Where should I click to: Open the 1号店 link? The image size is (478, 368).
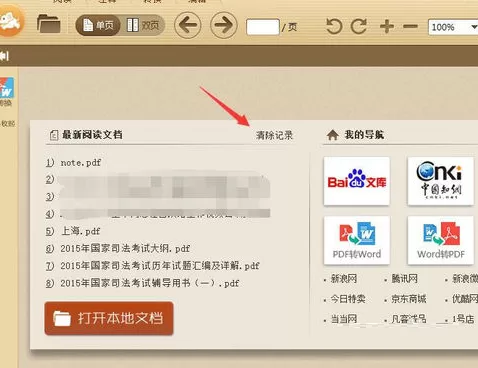463,319
